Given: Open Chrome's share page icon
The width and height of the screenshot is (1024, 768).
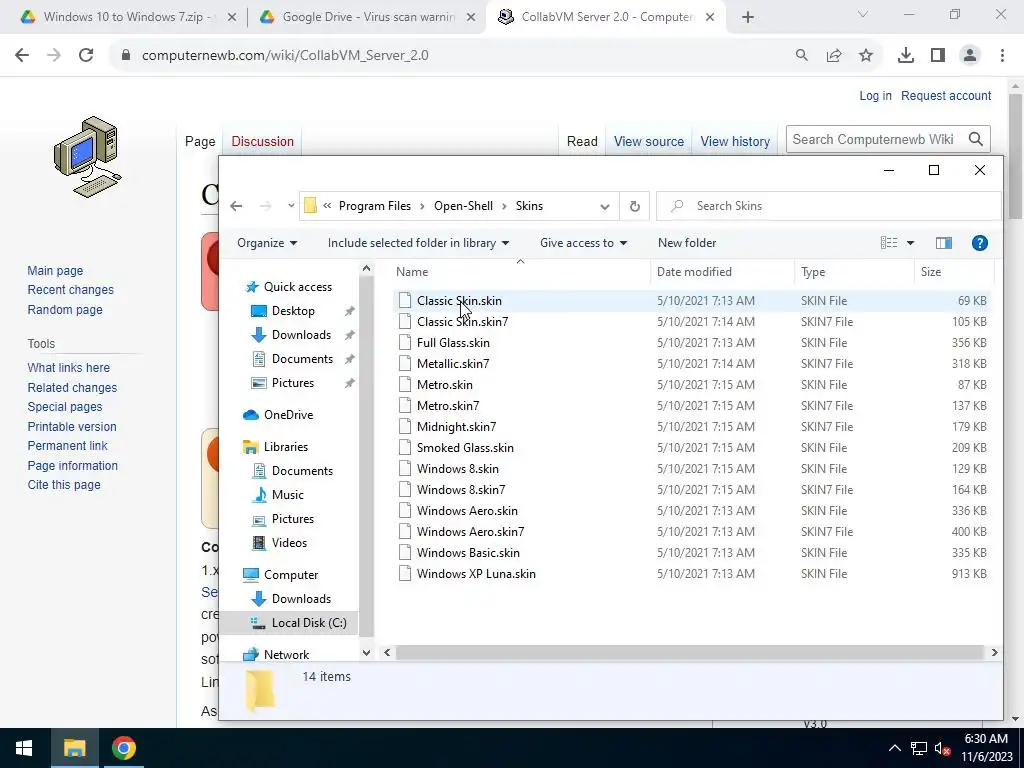Looking at the screenshot, I should 834,56.
